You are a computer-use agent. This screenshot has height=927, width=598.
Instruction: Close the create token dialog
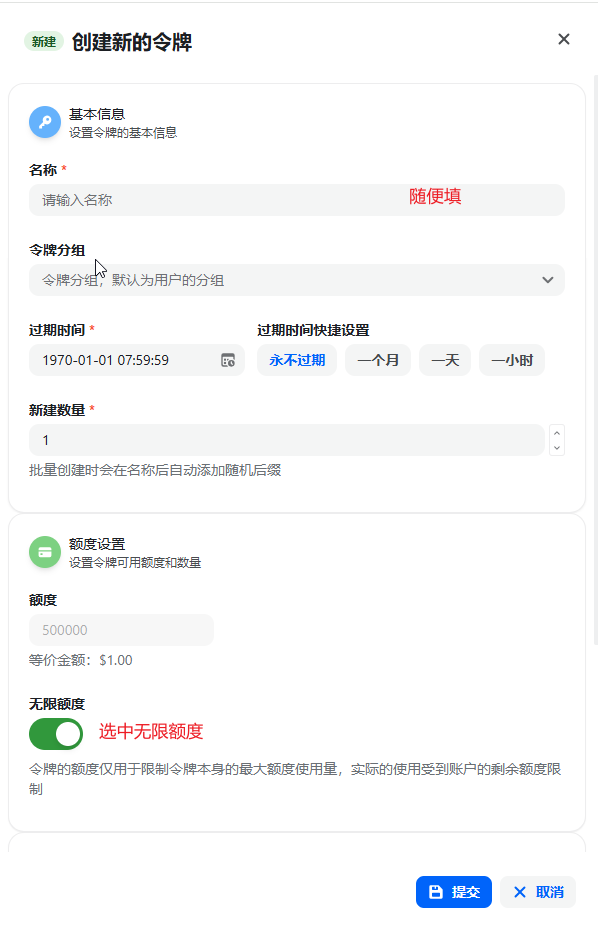pyautogui.click(x=564, y=39)
